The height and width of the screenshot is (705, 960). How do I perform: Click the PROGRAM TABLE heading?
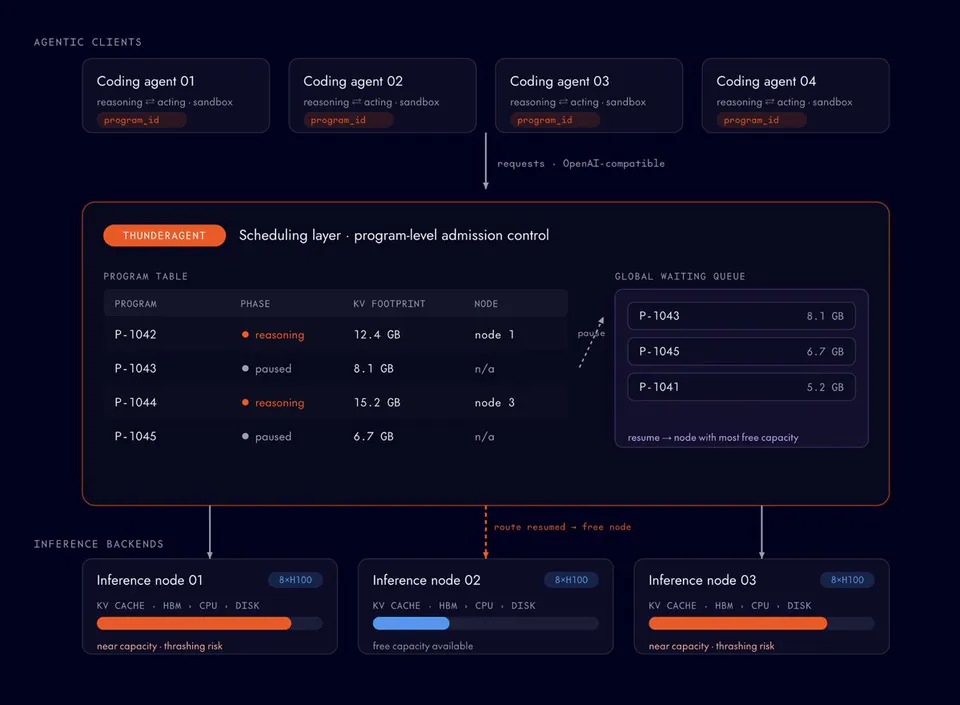(x=145, y=277)
